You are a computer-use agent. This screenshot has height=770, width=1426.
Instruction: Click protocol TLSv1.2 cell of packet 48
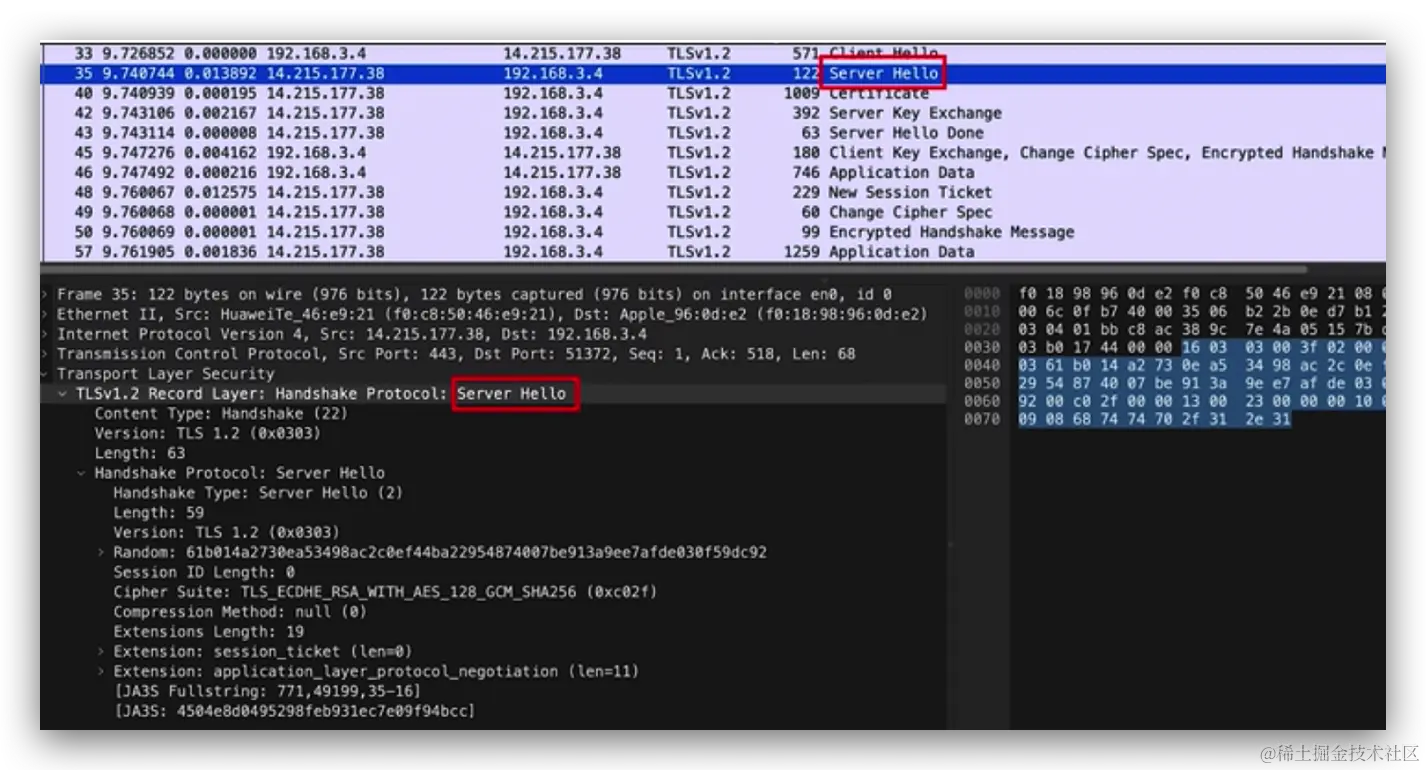699,192
